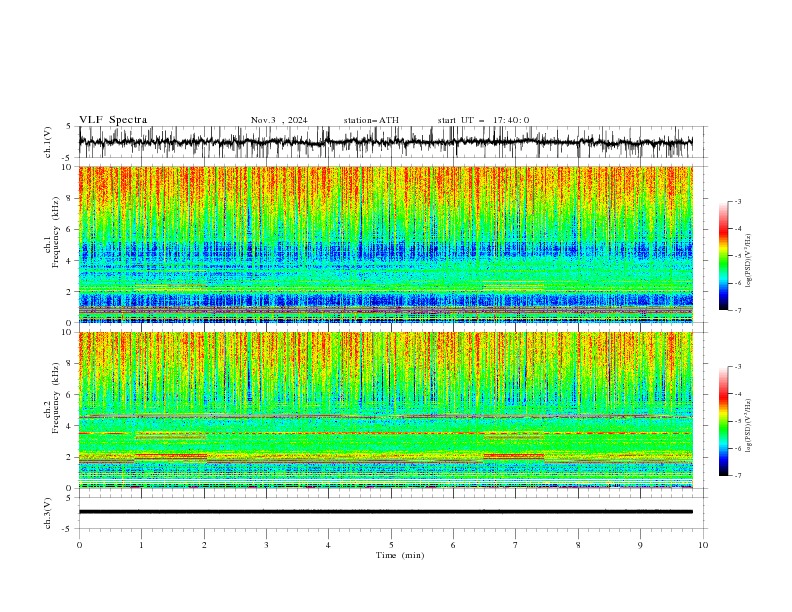Image resolution: width=792 pixels, height=612 pixels.
Task: Click time axis tick label '4'
Action: 328,545
